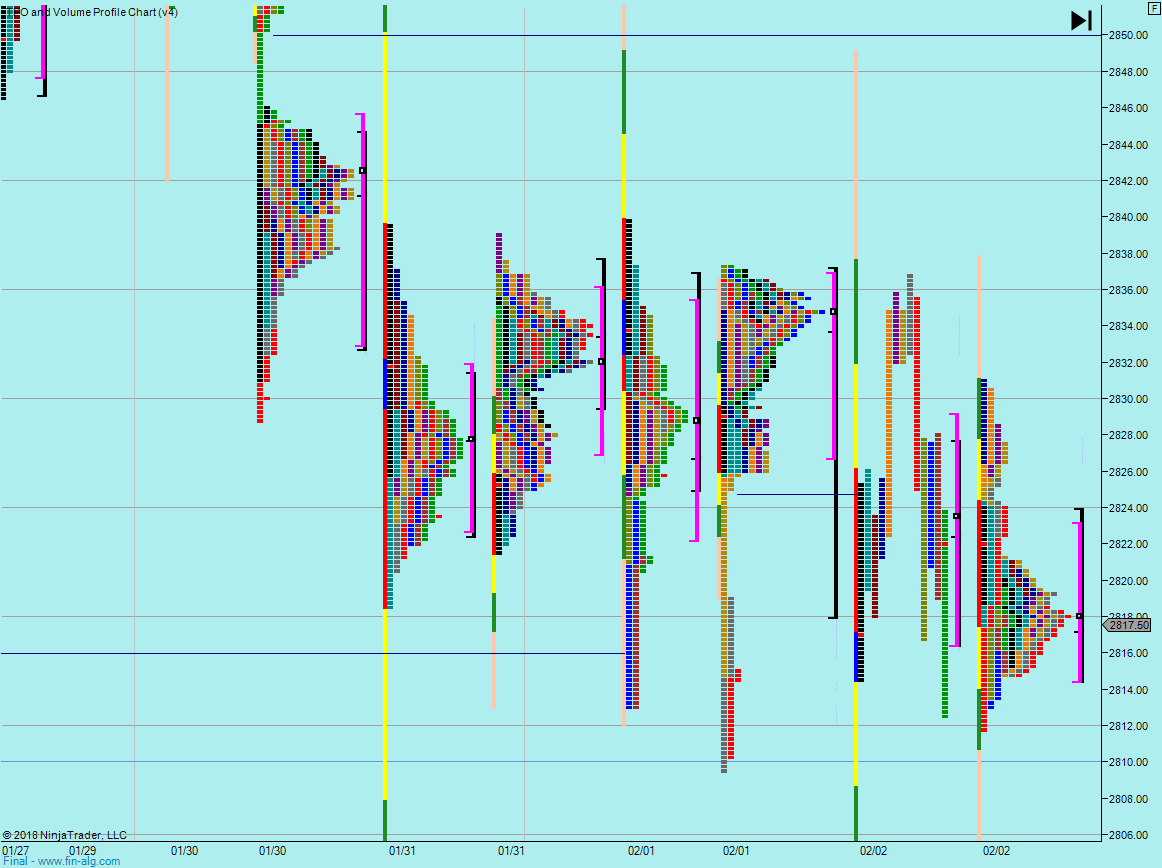The width and height of the screenshot is (1162, 868).
Task: Click the 01/27 date axis label
Action: 16,850
